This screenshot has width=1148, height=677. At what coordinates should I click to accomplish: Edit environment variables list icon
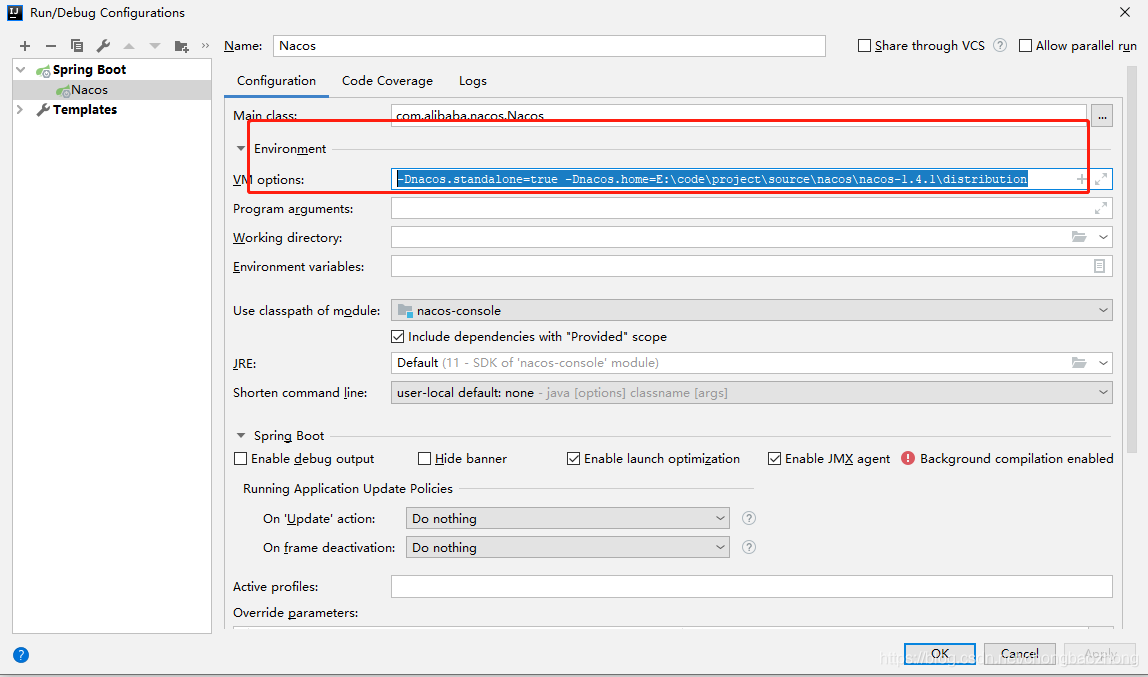tap(1099, 266)
